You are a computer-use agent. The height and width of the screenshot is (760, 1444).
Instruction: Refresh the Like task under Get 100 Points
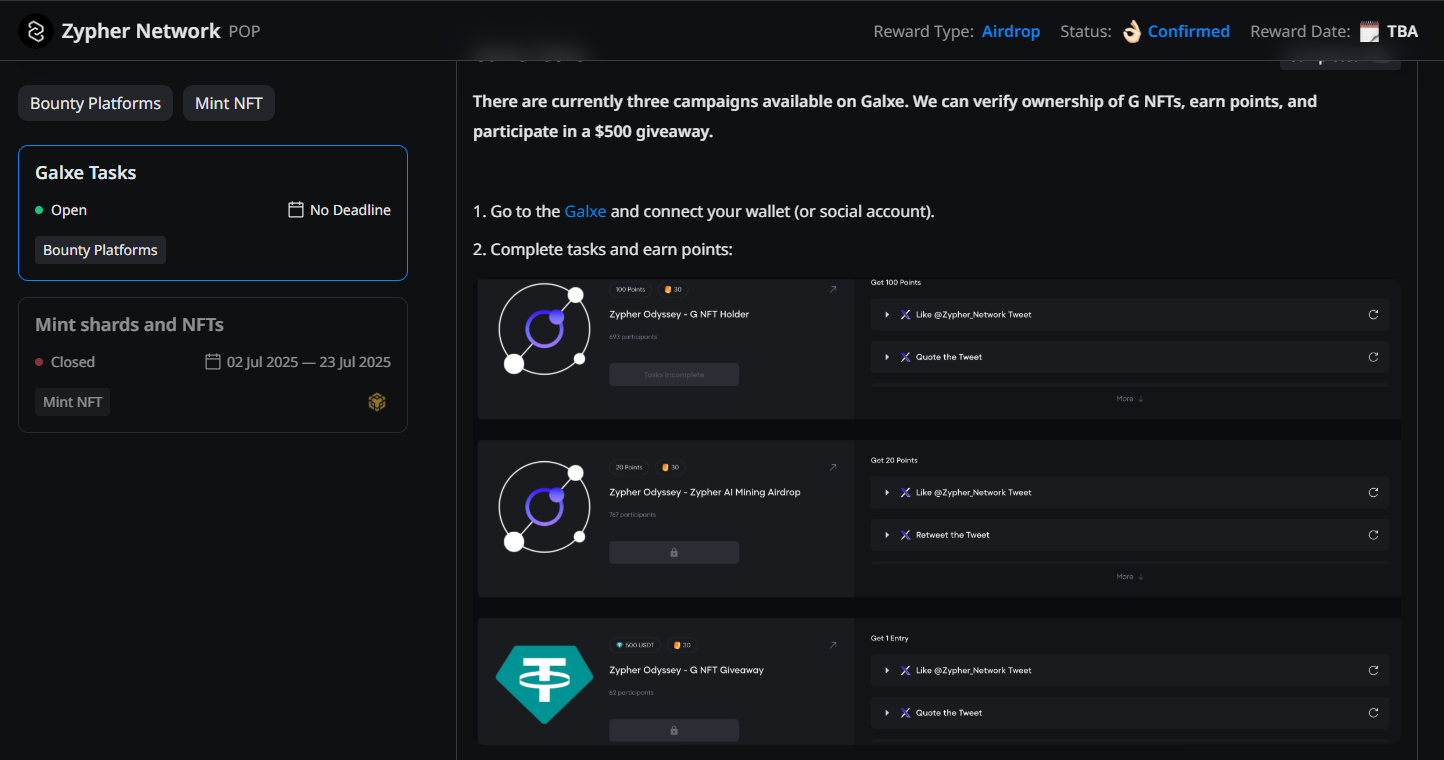(1373, 314)
